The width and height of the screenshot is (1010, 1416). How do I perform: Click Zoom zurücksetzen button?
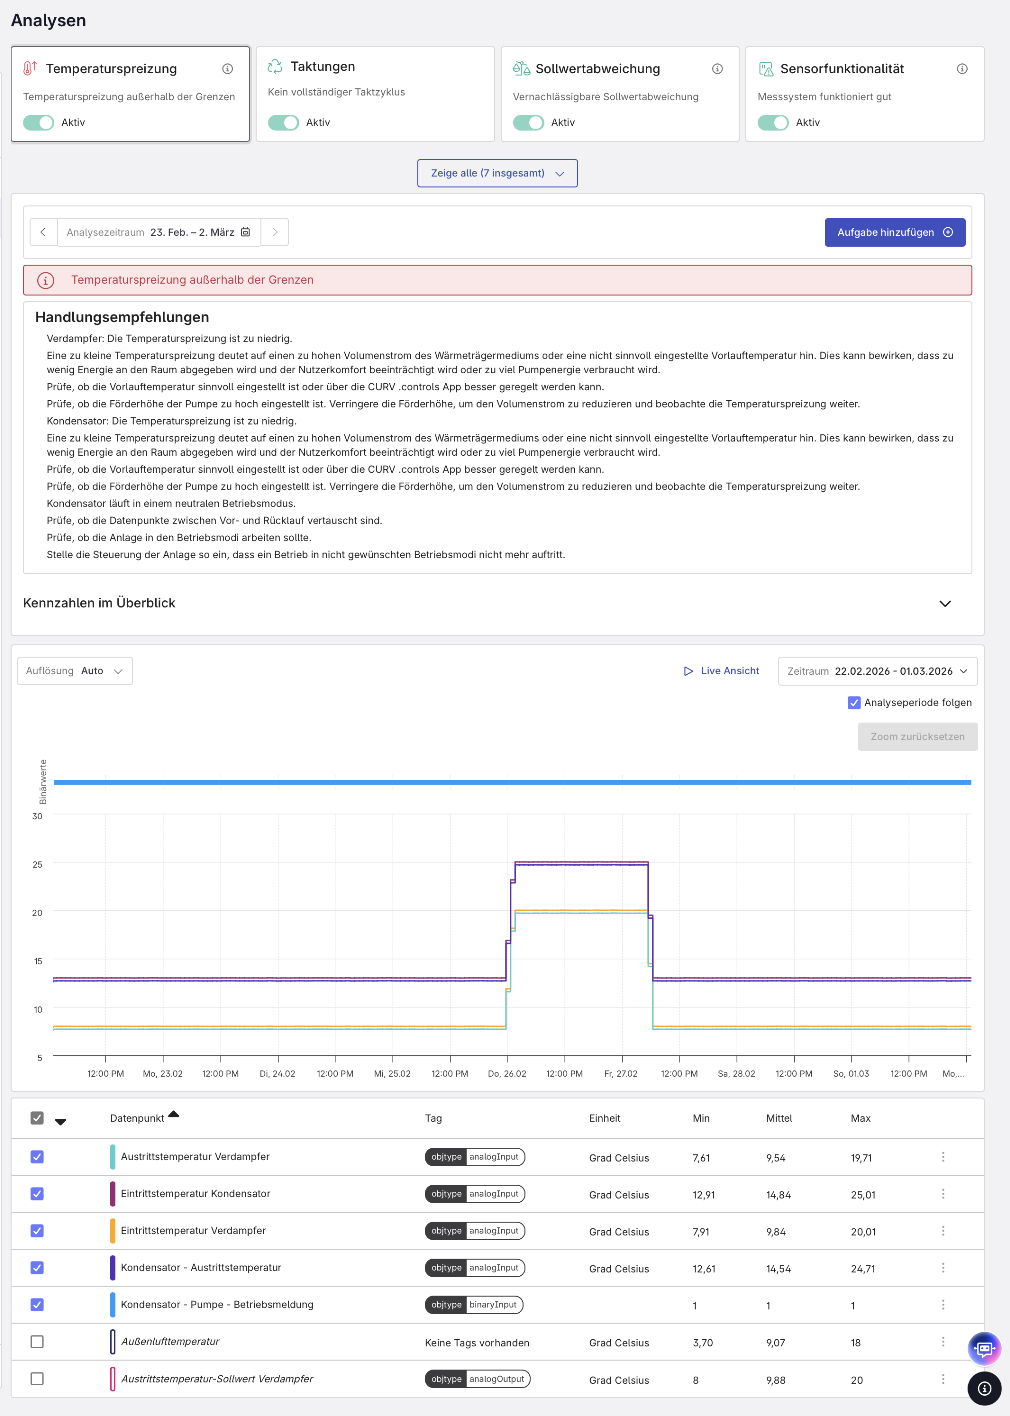coord(917,737)
